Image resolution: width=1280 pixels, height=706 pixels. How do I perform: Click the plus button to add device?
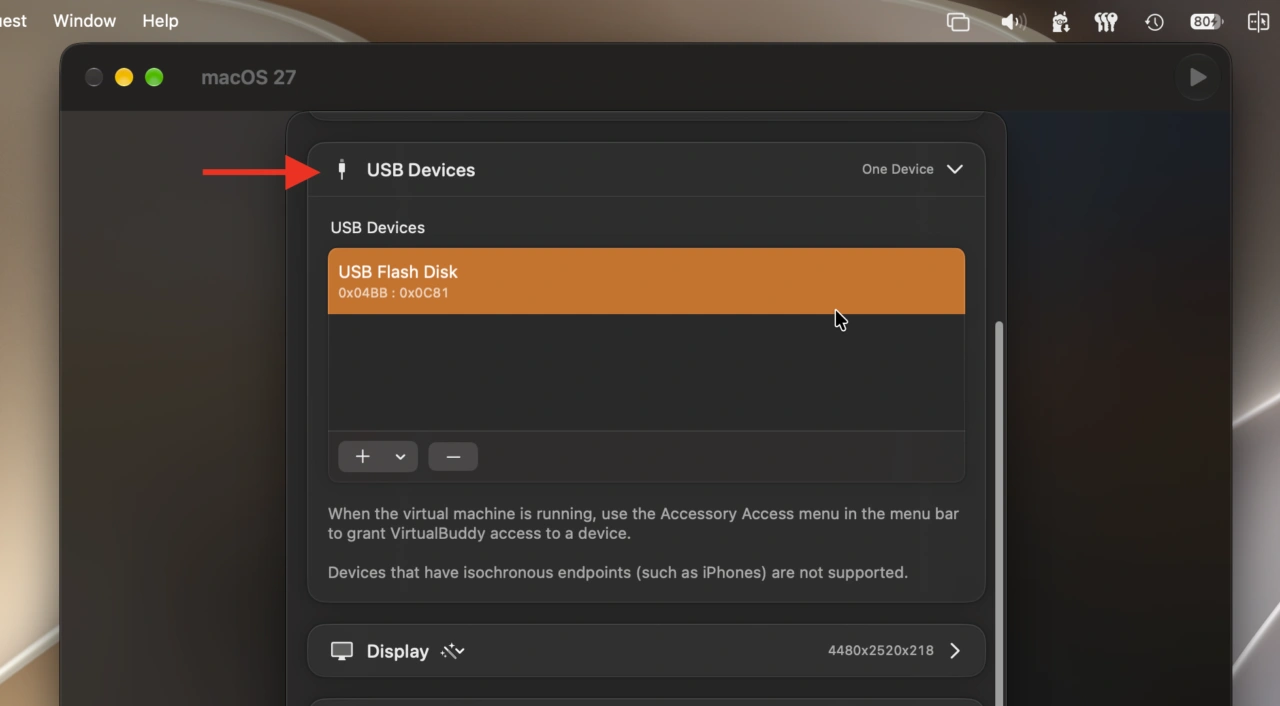click(x=363, y=457)
